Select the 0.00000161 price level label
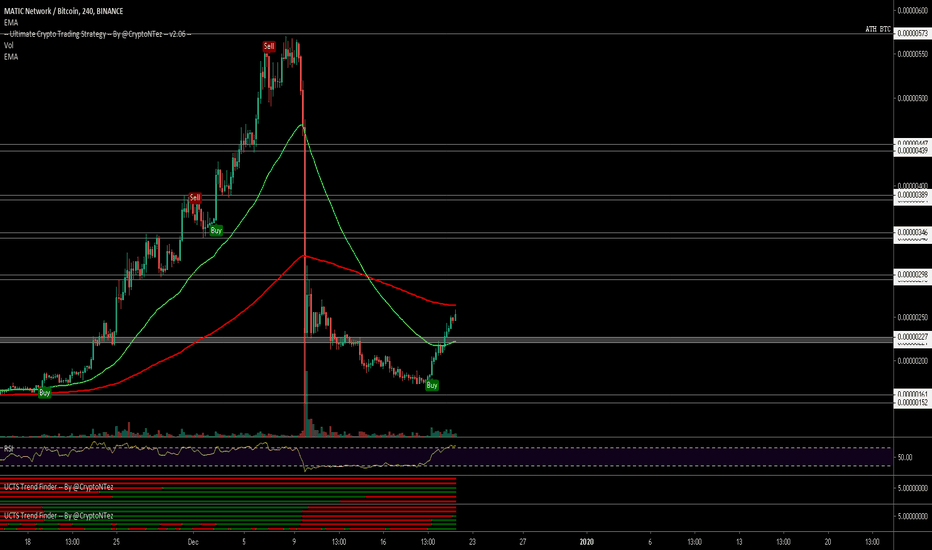The width and height of the screenshot is (932, 550). [x=912, y=395]
